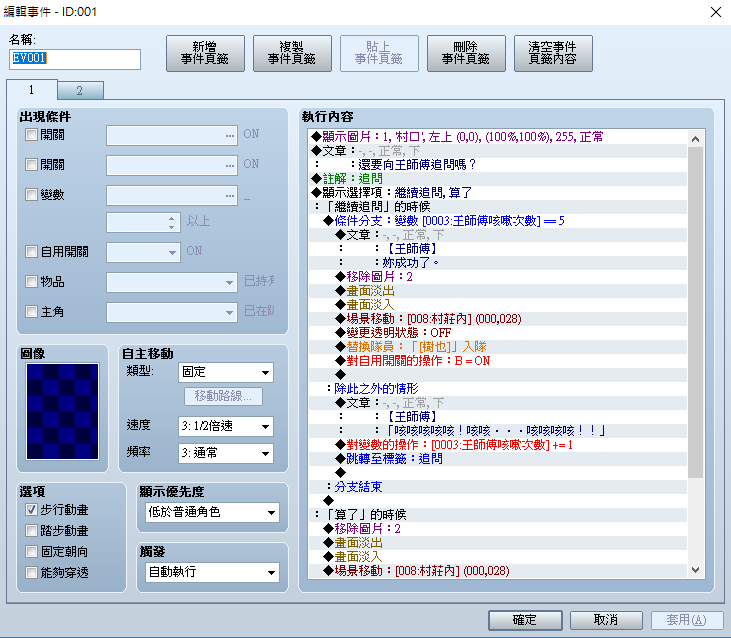Click 清空事件頁籤內容 button

pos(553,53)
